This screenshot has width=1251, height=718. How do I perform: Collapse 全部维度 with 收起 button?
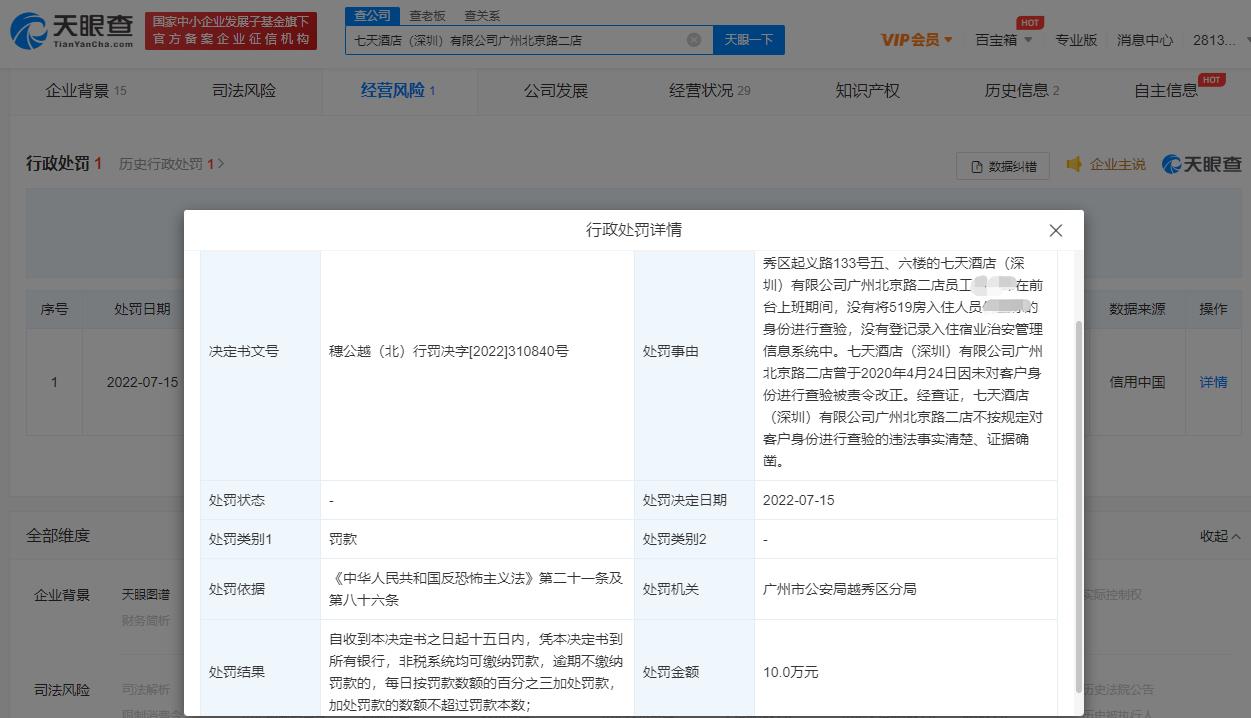1220,536
